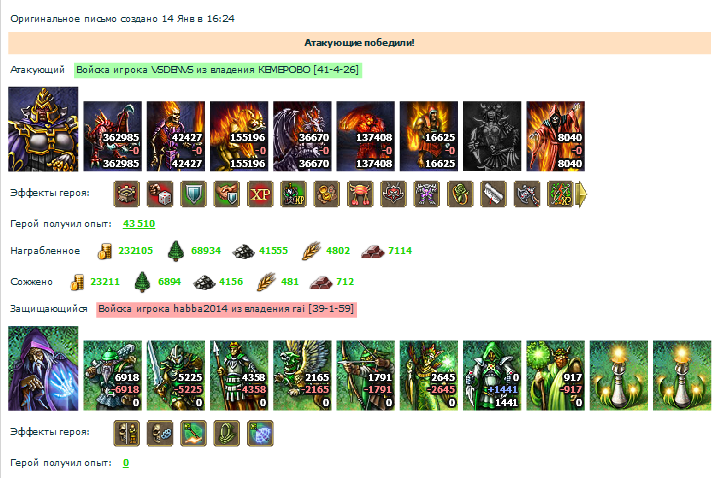Select the green ring hero effect icon
Image resolution: width=716 pixels, height=478 pixels.
point(460,194)
